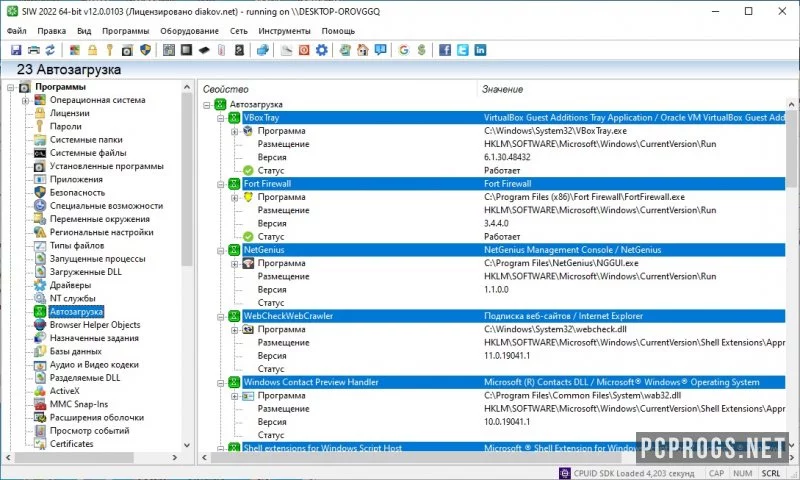Click the blue gear toolbar icon
800x480 pixels.
tap(321, 50)
